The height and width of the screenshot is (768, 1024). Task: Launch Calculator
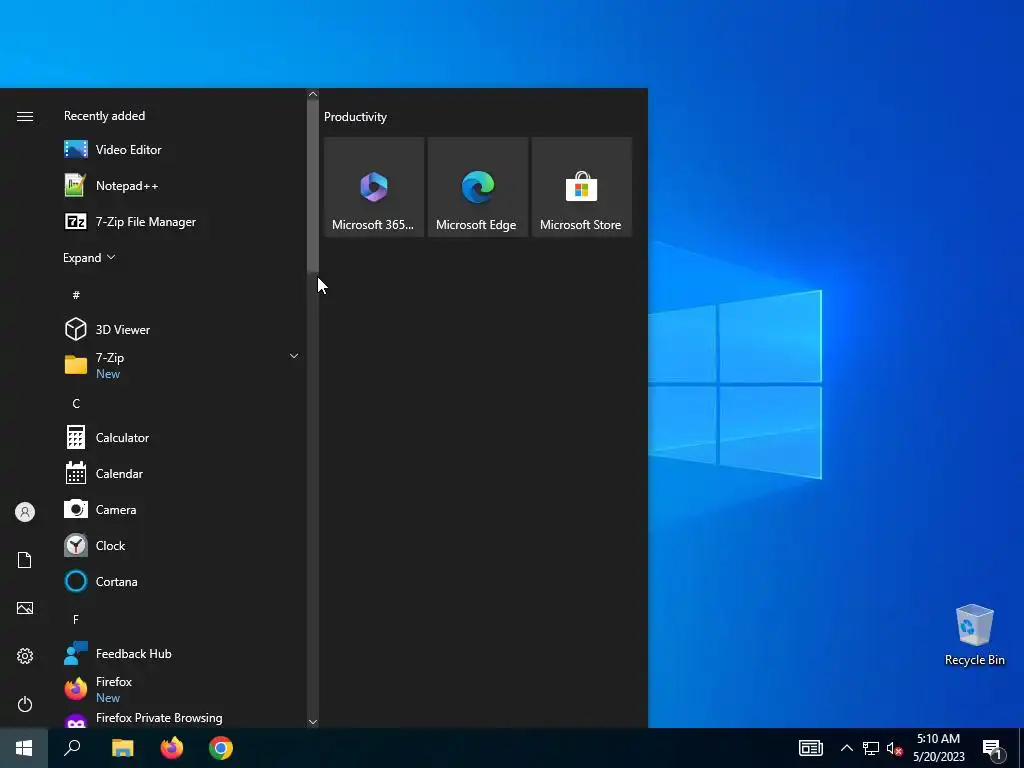click(183, 438)
